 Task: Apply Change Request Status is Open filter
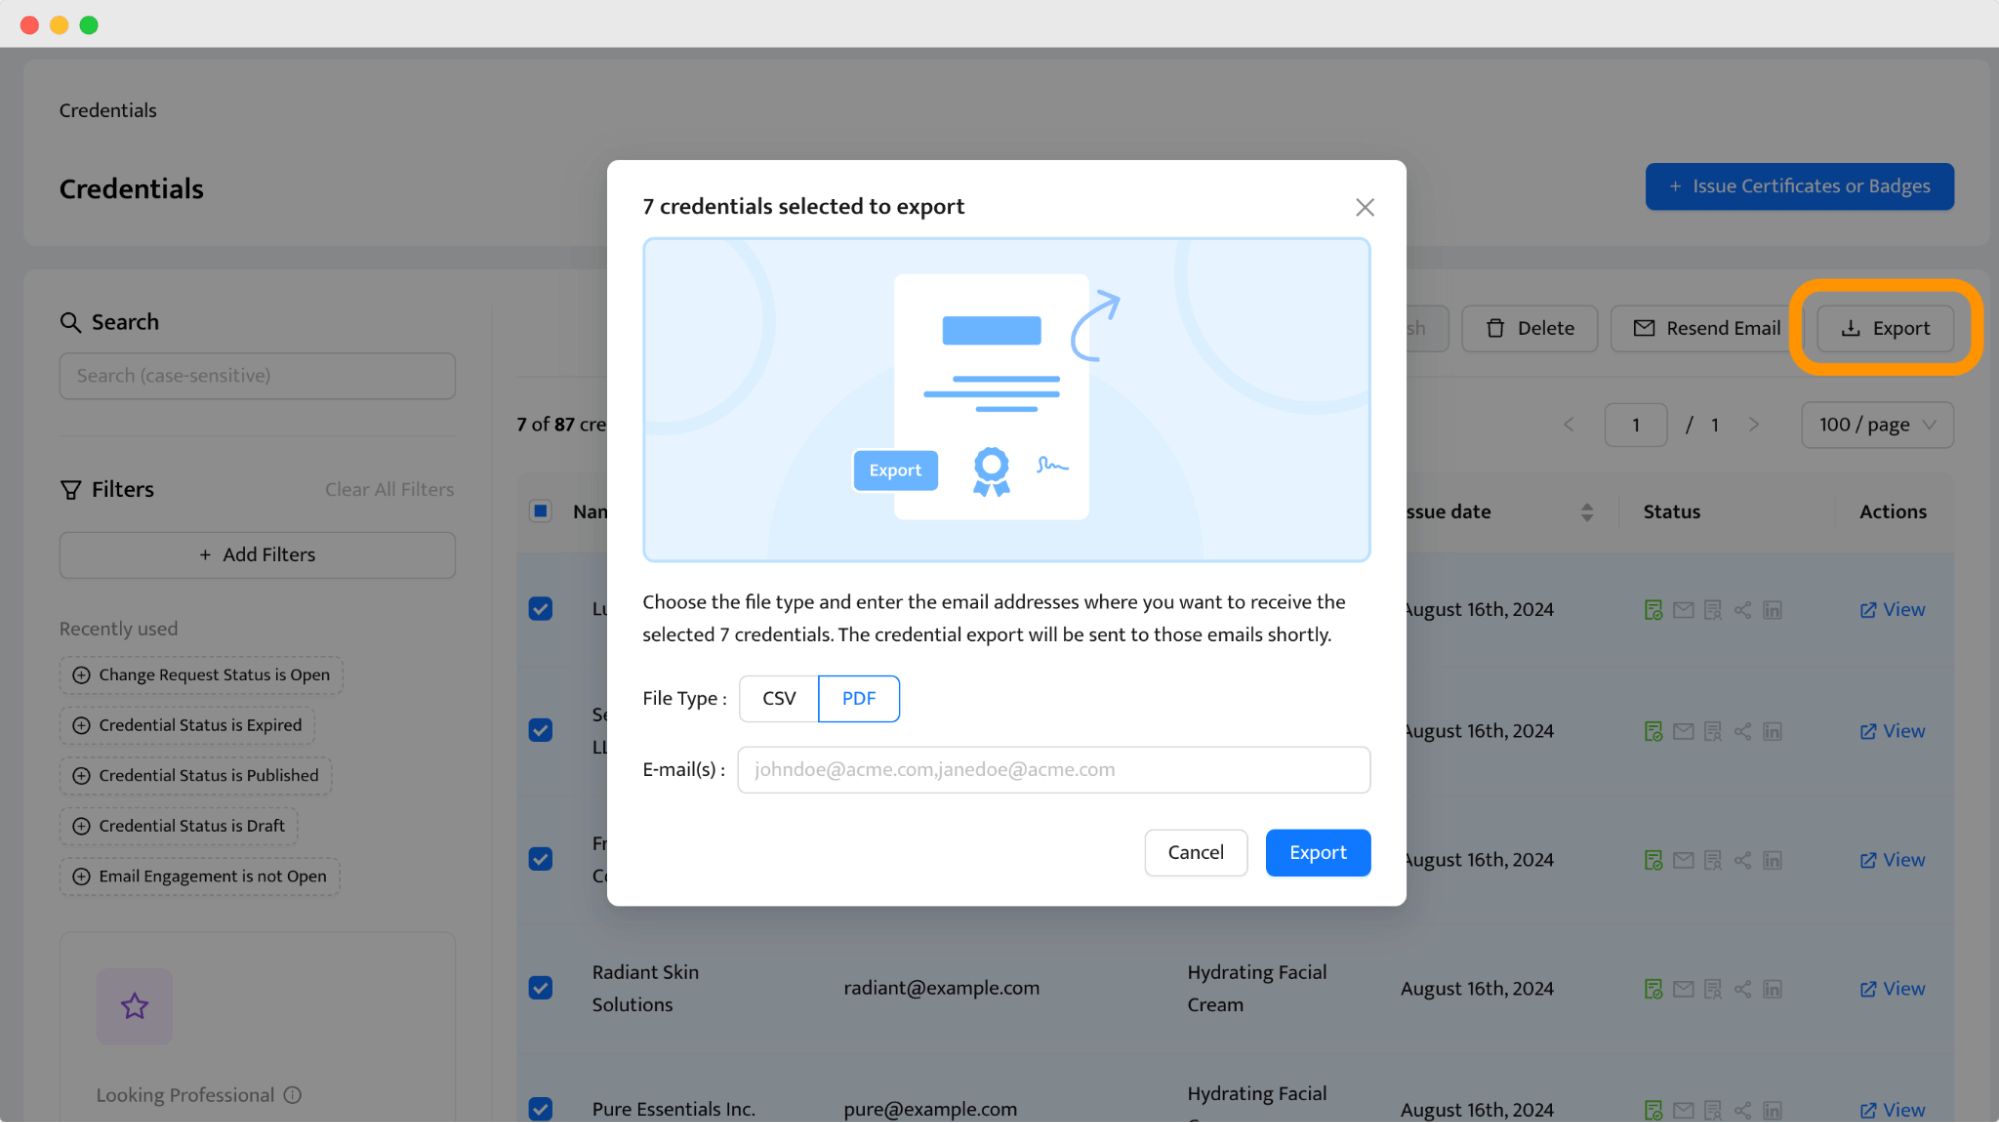click(x=201, y=675)
